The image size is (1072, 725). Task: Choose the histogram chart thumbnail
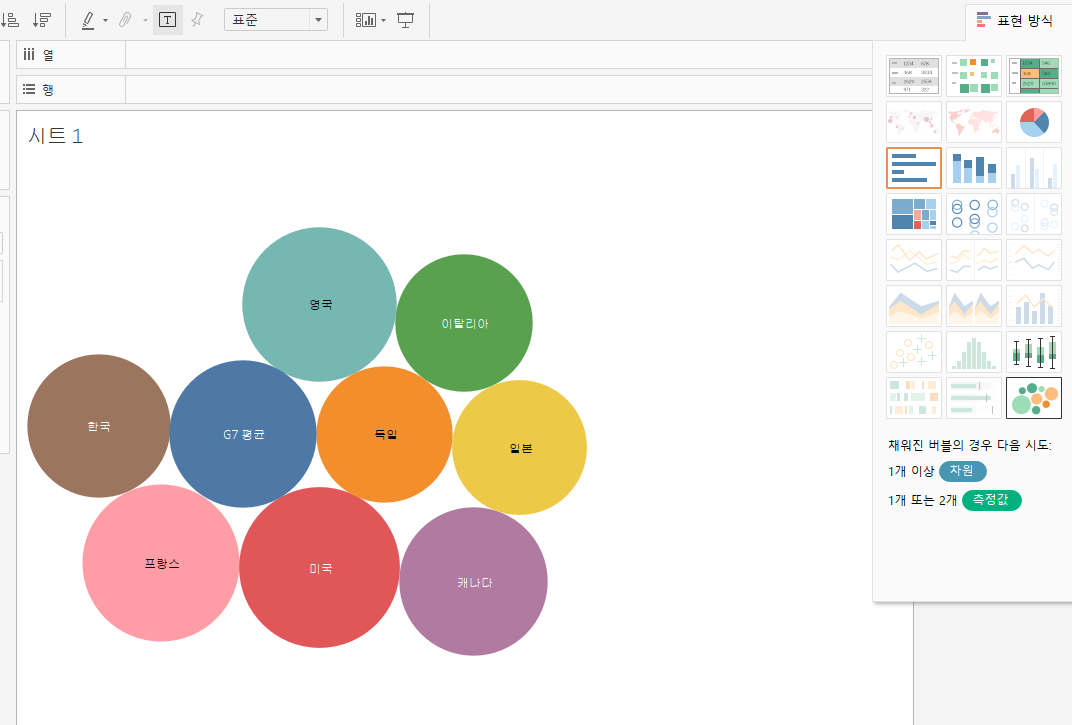click(974, 352)
